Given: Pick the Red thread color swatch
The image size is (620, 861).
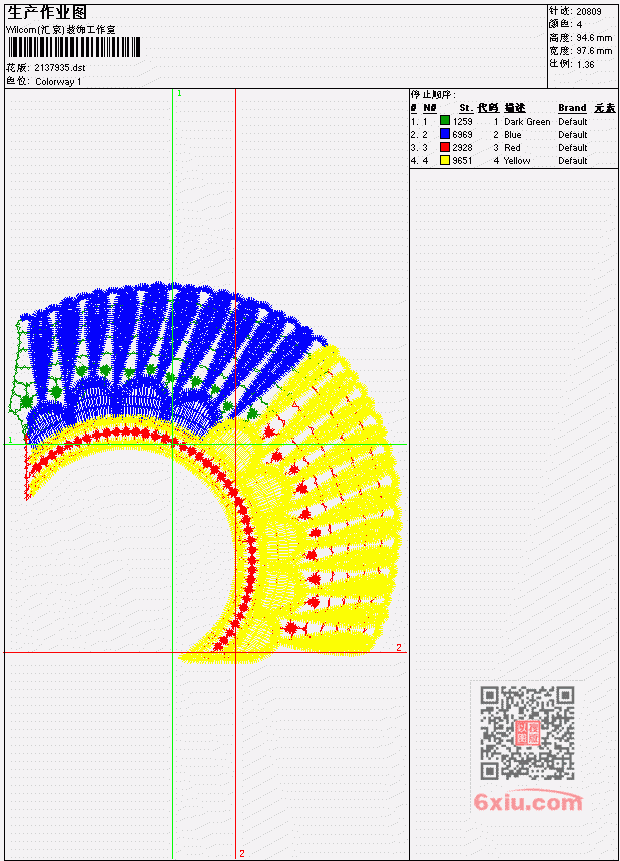Looking at the screenshot, I should (x=445, y=147).
